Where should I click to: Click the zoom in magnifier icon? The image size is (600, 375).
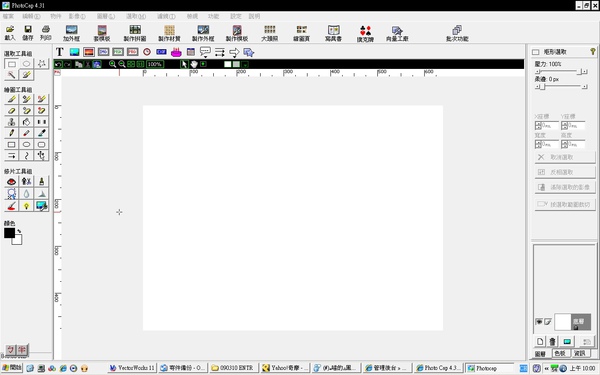pyautogui.click(x=112, y=64)
